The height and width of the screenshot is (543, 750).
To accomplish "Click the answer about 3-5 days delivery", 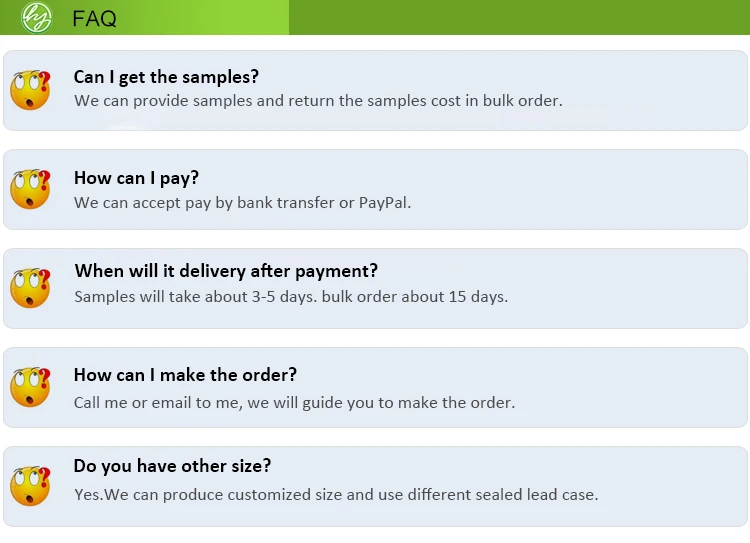I will 290,297.
